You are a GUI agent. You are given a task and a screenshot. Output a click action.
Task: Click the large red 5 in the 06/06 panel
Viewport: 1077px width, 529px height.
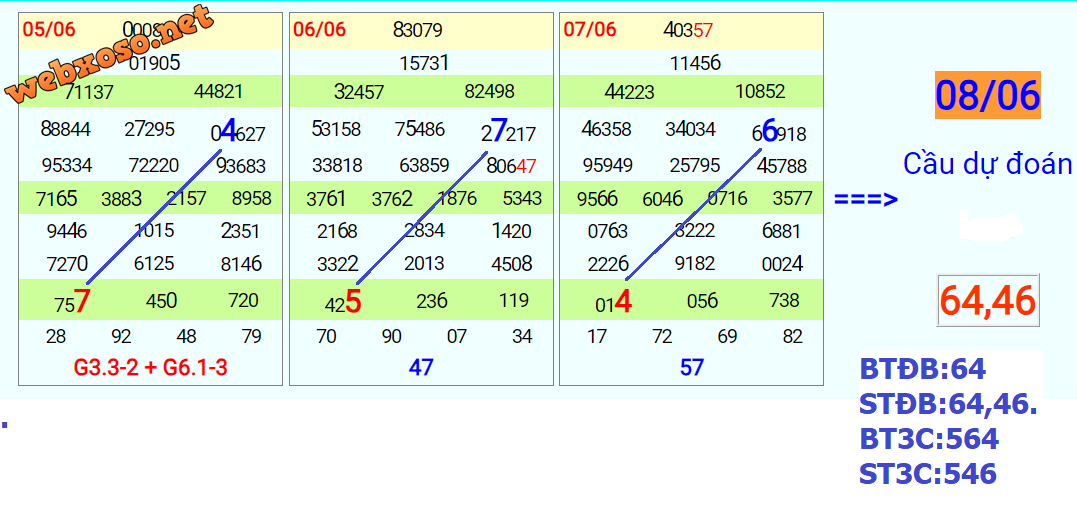click(x=353, y=300)
